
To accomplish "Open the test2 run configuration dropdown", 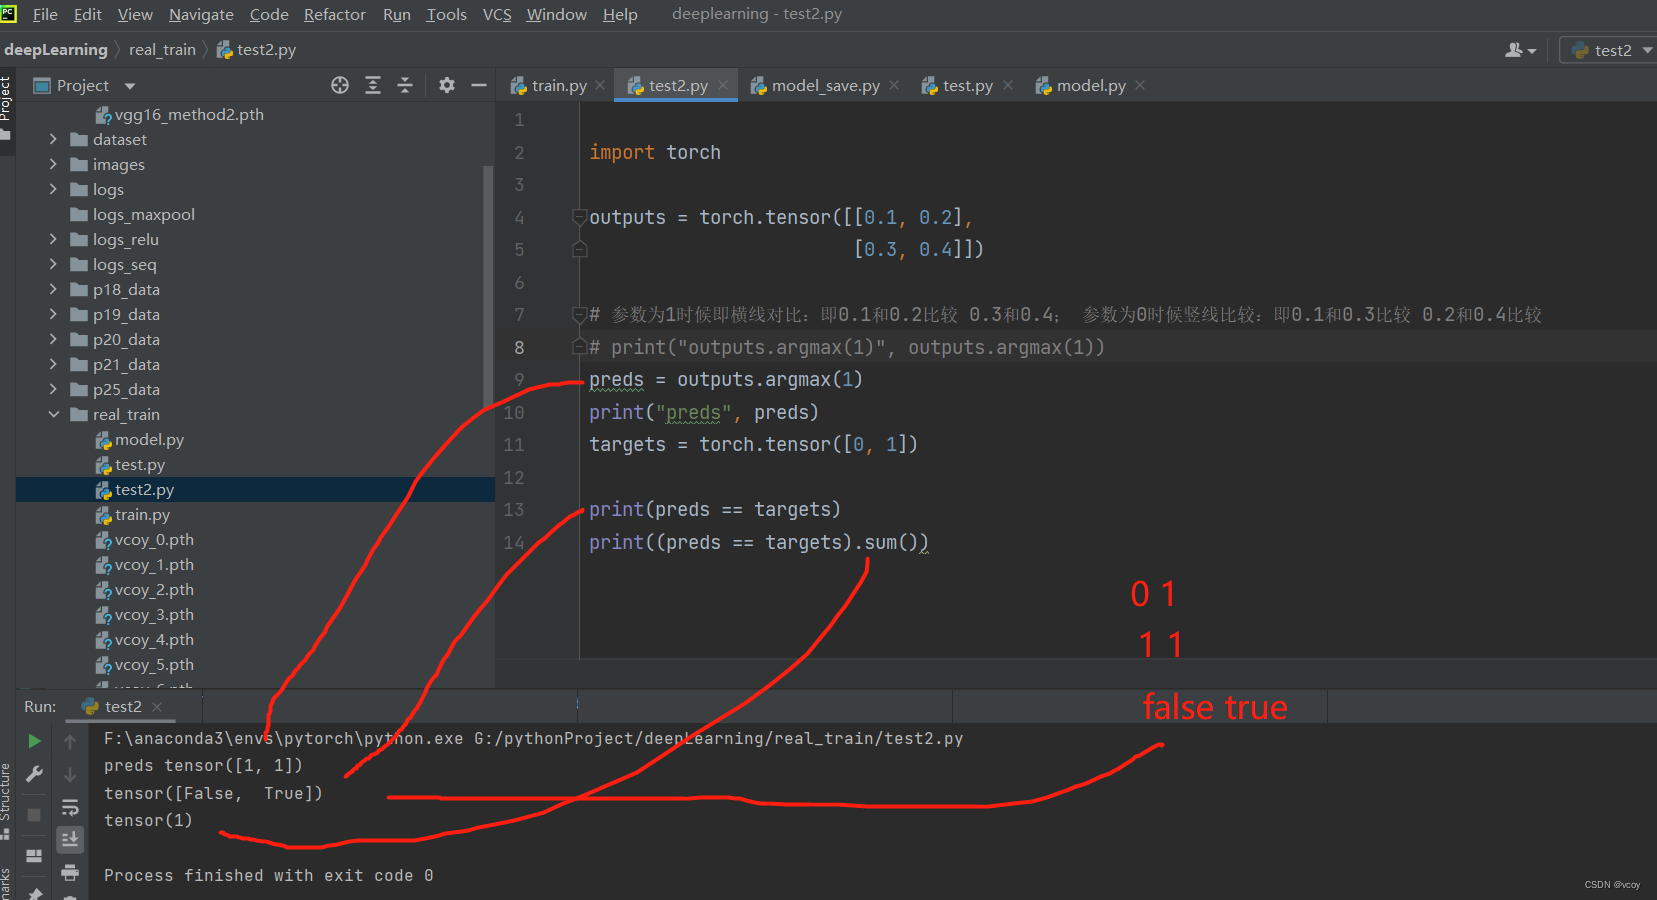I will tap(1611, 50).
